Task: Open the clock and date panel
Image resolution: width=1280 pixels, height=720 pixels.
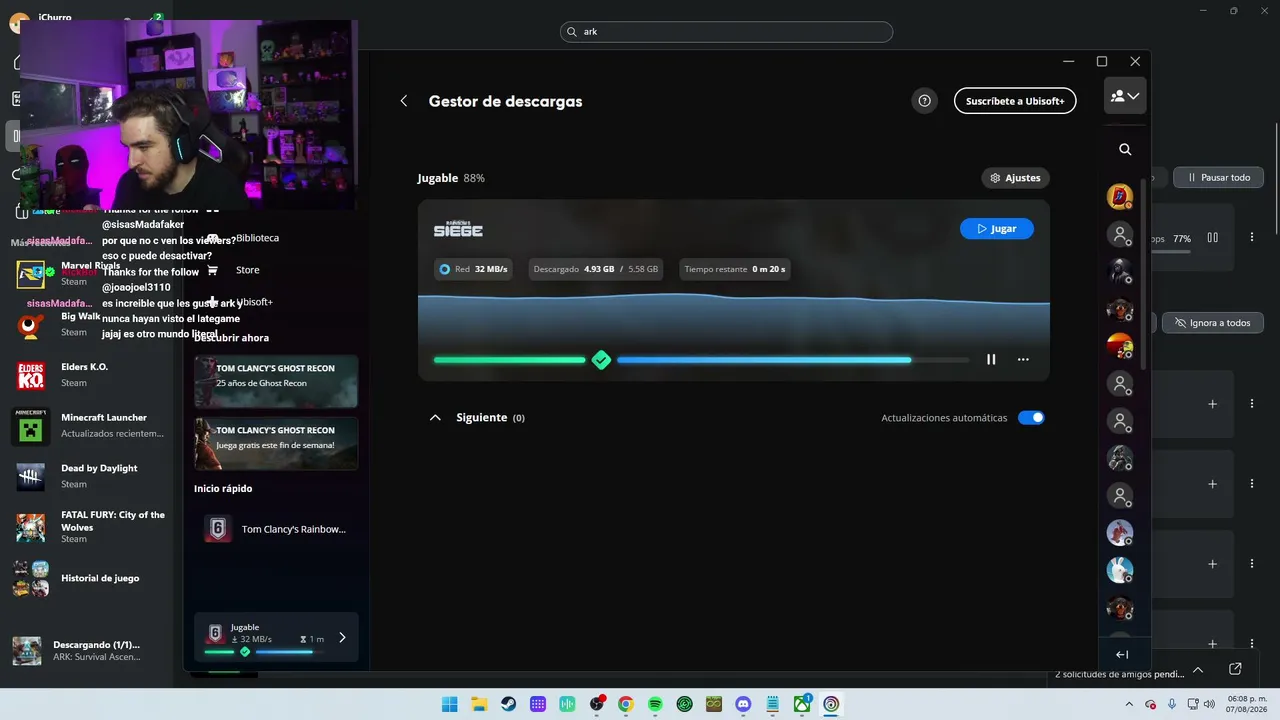Action: pos(1248,704)
